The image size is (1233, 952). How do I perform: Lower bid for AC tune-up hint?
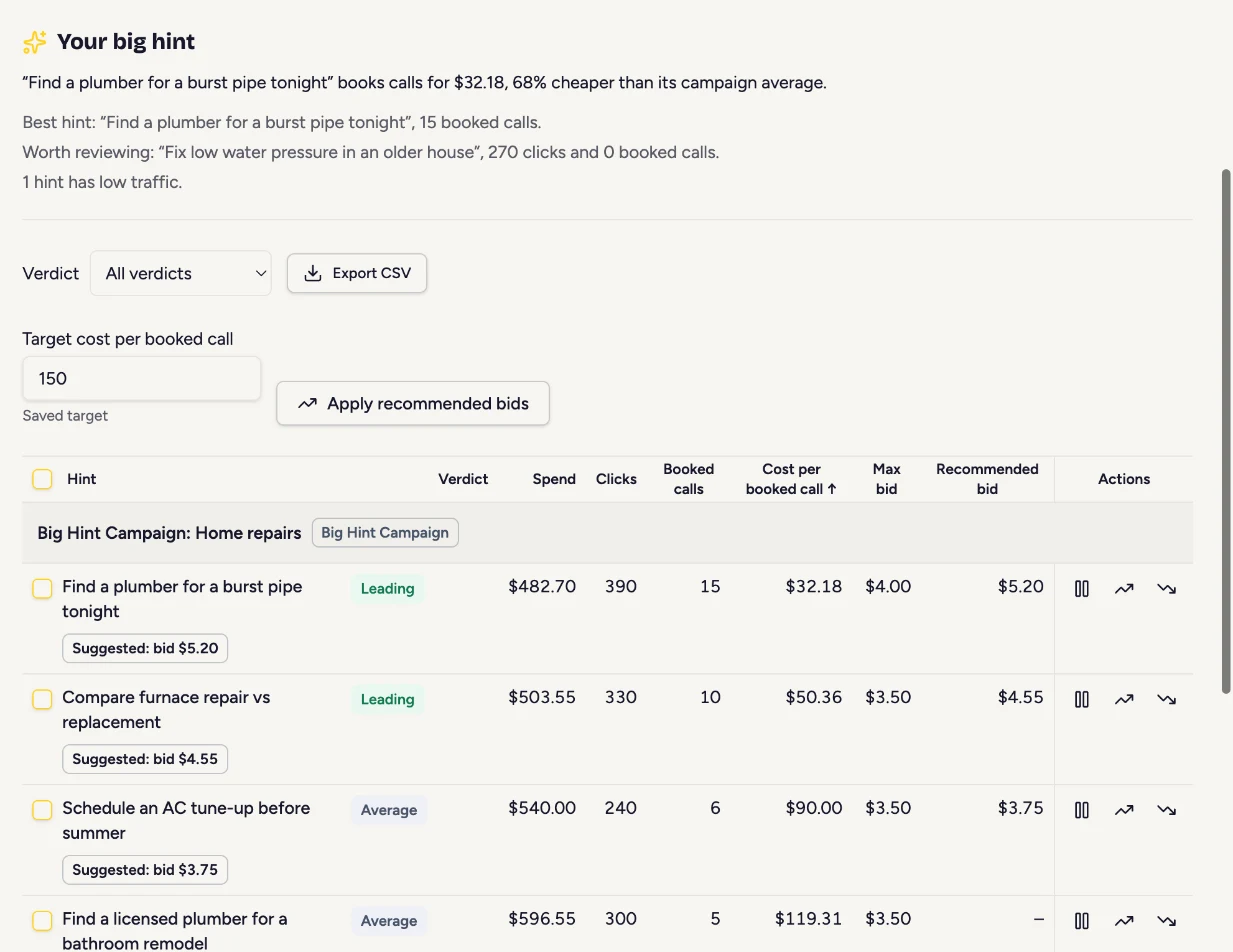pyautogui.click(x=1166, y=810)
